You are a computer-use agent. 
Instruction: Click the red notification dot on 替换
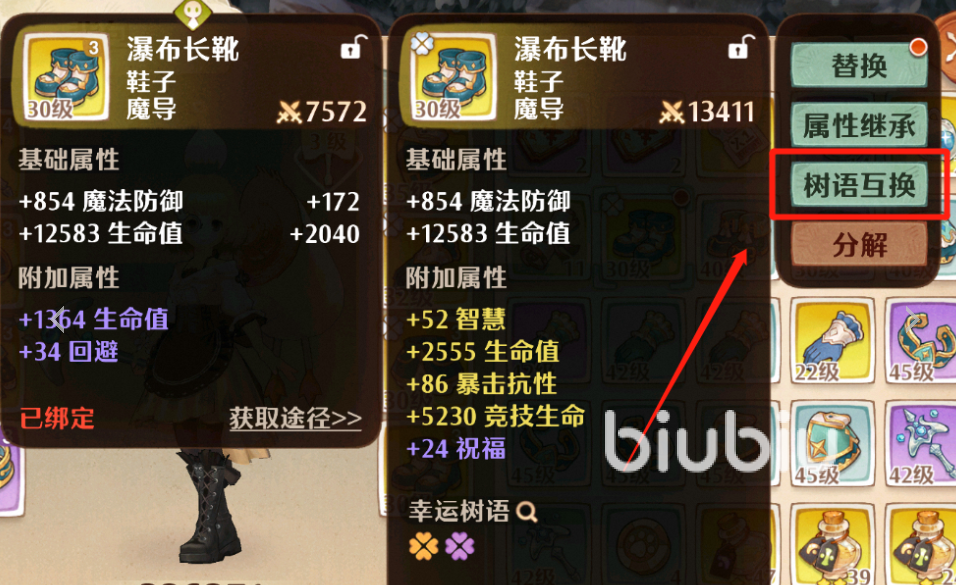[x=918, y=47]
